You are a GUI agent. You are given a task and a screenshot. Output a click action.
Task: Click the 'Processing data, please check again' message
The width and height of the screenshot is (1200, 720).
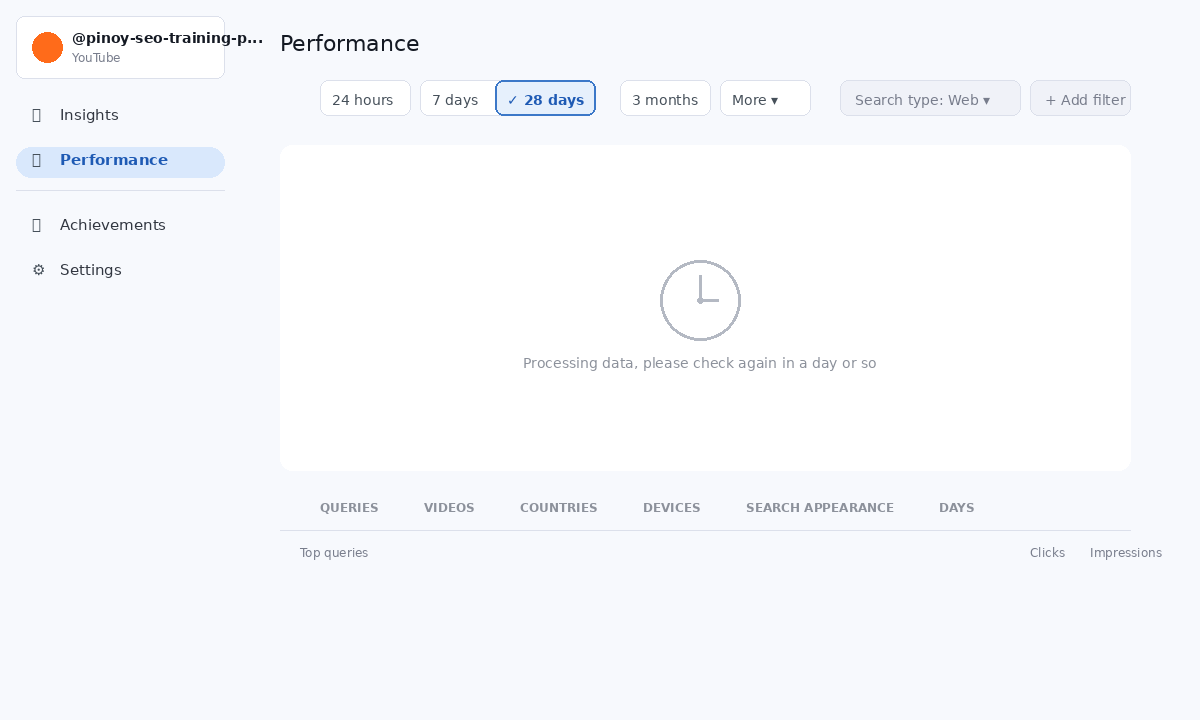(x=700, y=363)
